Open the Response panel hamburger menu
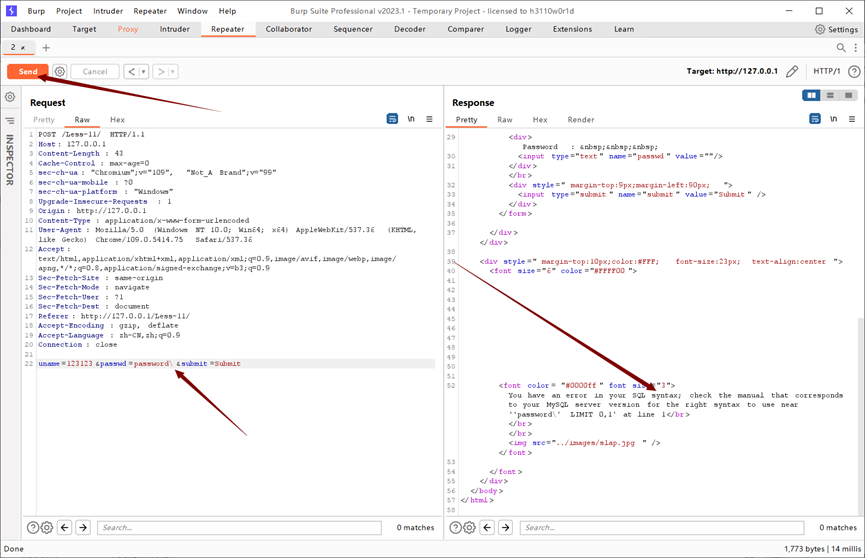The height and width of the screenshot is (558, 865). click(x=852, y=119)
